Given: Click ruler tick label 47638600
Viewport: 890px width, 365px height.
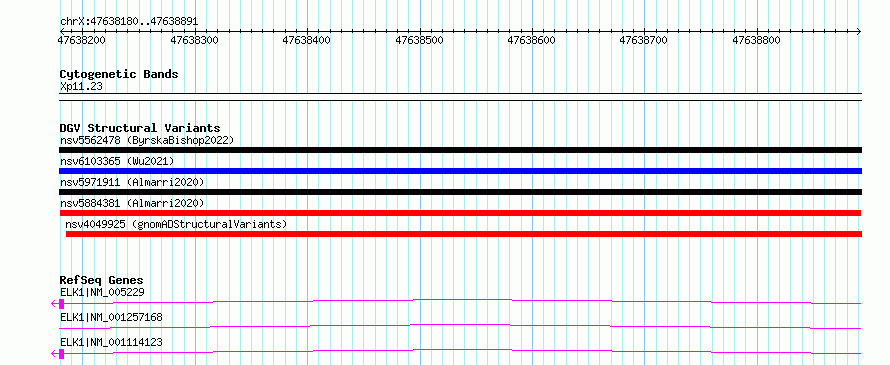Looking at the screenshot, I should 531,40.
